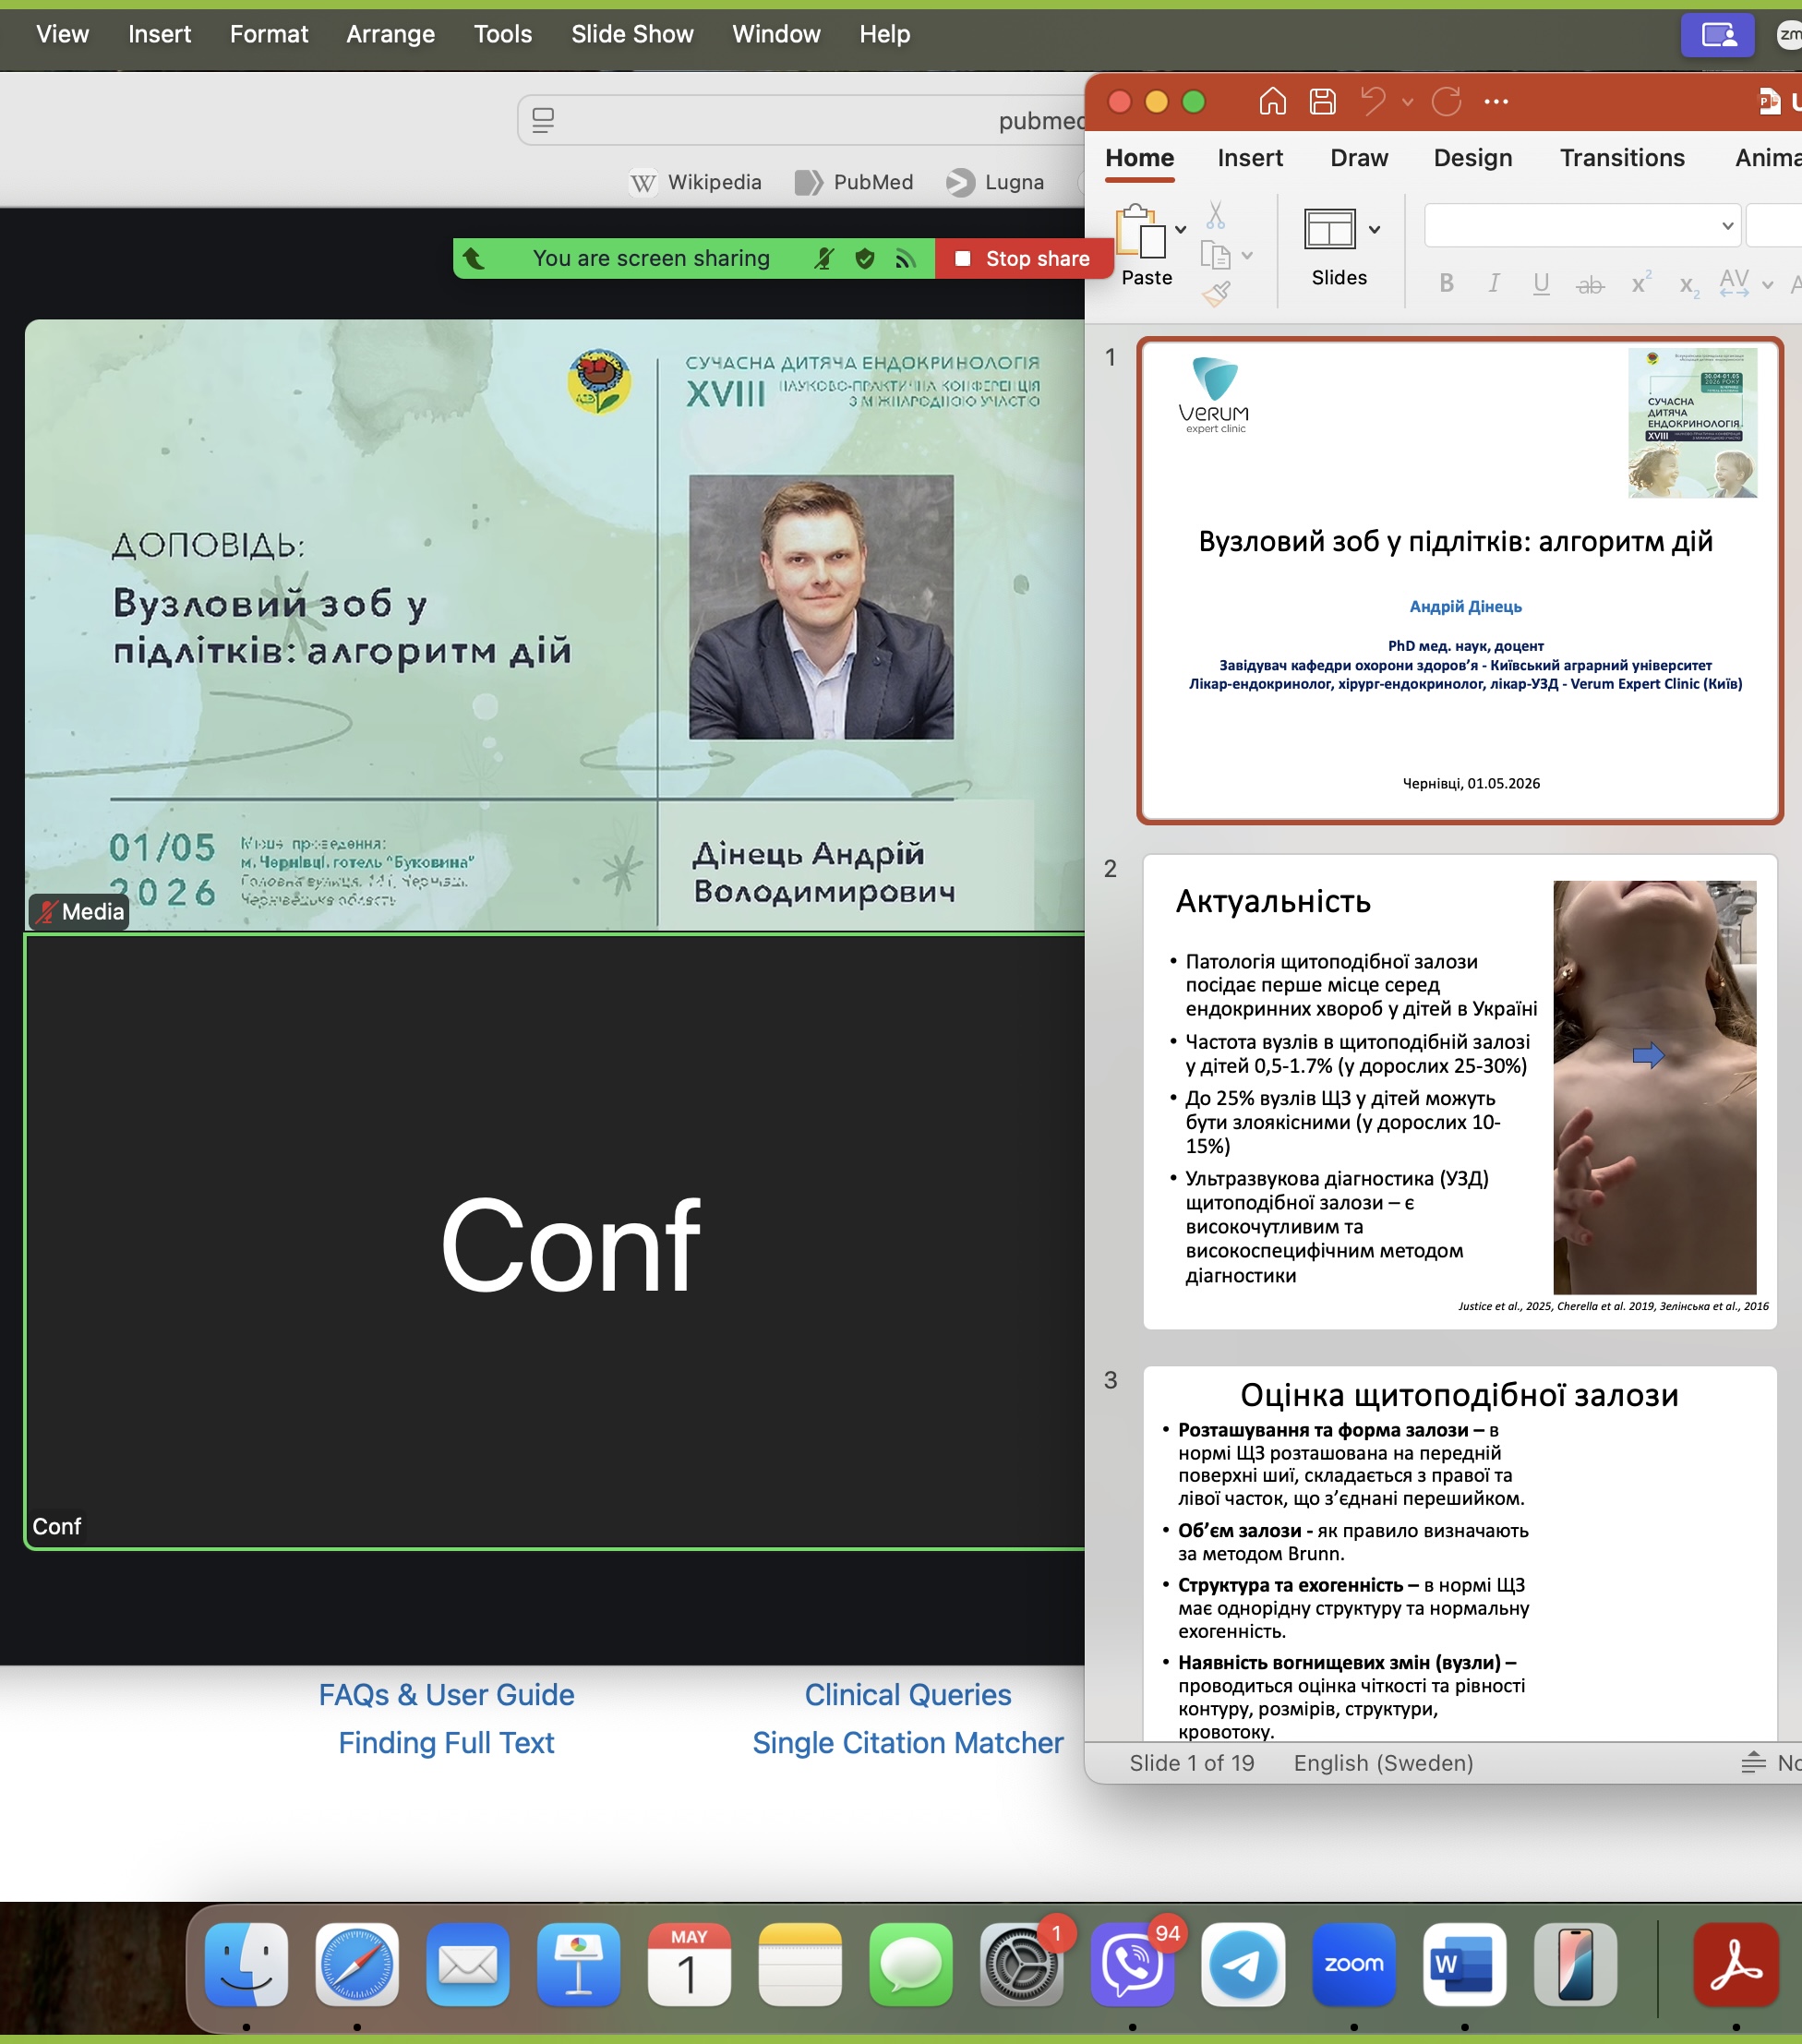This screenshot has height=2044, width=1802.
Task: Click the Cut scissors icon
Action: (1215, 215)
